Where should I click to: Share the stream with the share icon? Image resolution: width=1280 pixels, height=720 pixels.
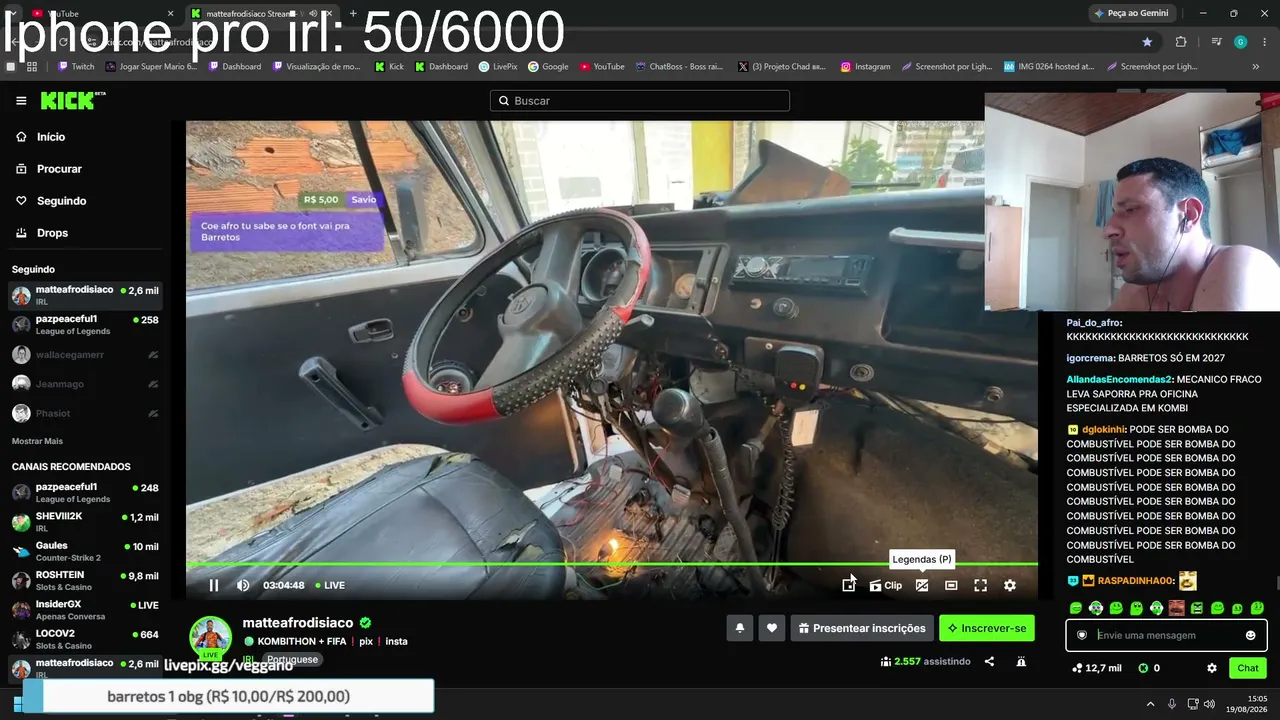[x=989, y=661]
